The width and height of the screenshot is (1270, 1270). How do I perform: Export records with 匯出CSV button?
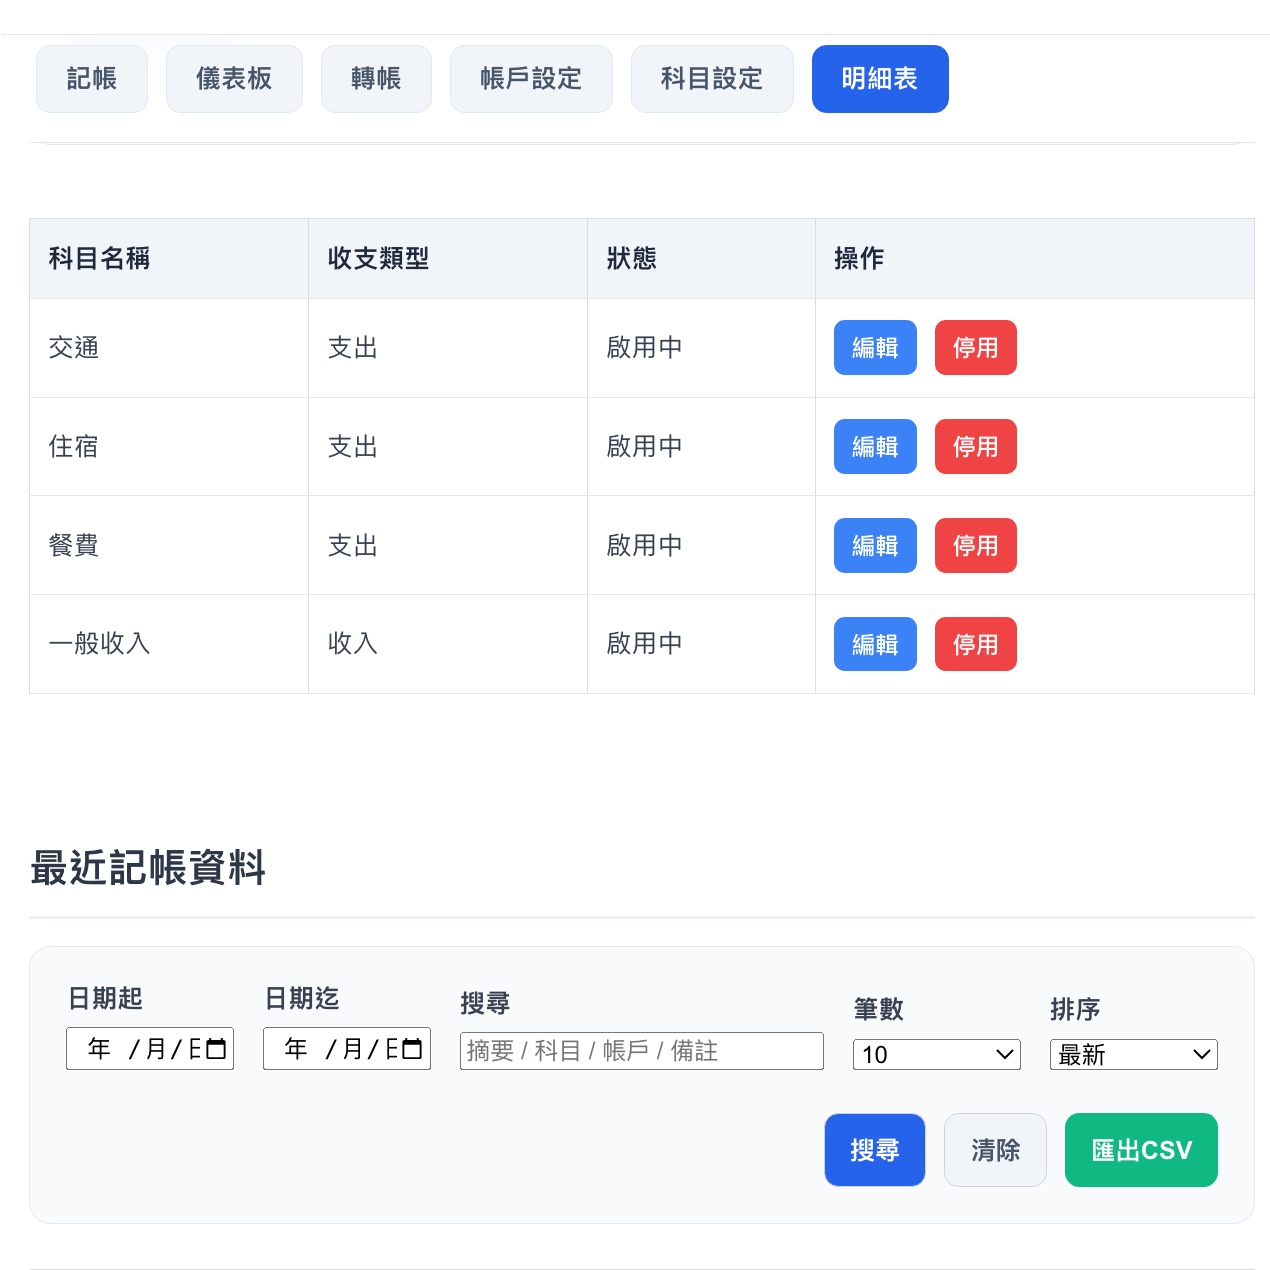click(x=1141, y=1150)
